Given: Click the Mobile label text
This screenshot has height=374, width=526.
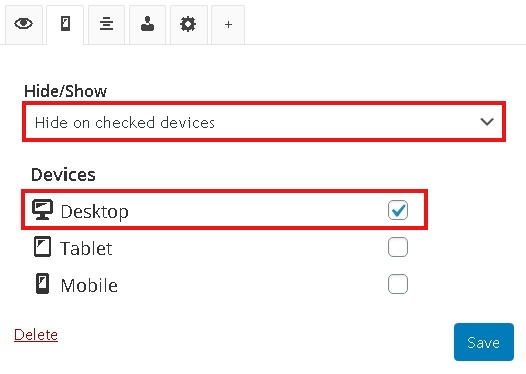Looking at the screenshot, I should 89,285.
